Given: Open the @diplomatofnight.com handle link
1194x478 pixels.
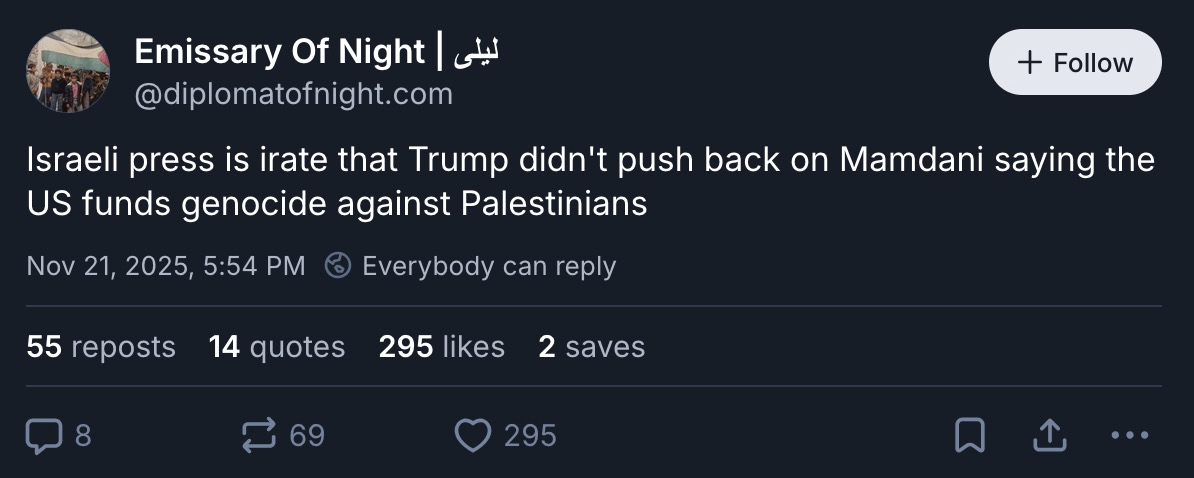Looking at the screenshot, I should 293,94.
